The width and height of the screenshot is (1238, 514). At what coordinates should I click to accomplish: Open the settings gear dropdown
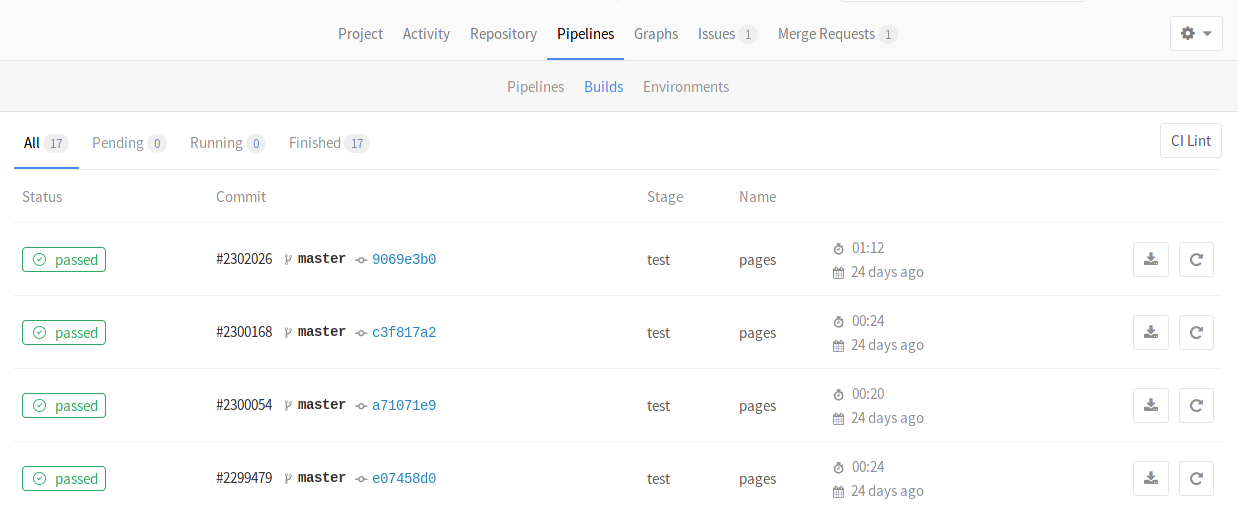tap(1196, 33)
